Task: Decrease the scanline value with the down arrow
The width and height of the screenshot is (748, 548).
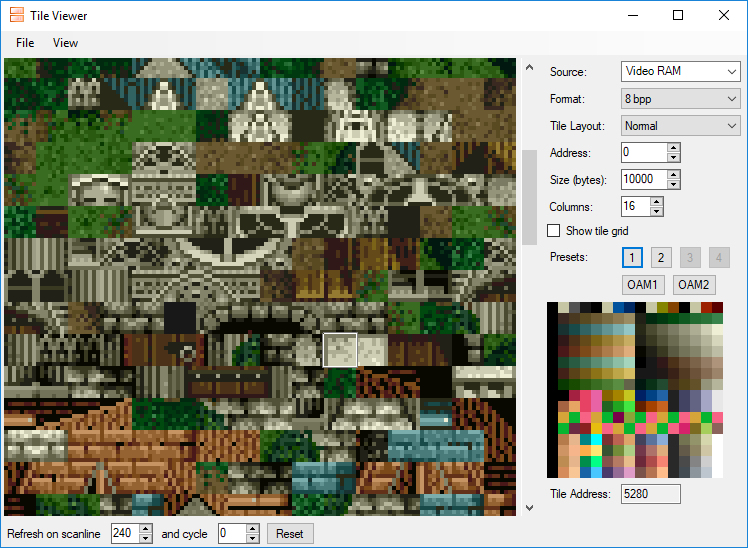Action: click(x=146, y=538)
